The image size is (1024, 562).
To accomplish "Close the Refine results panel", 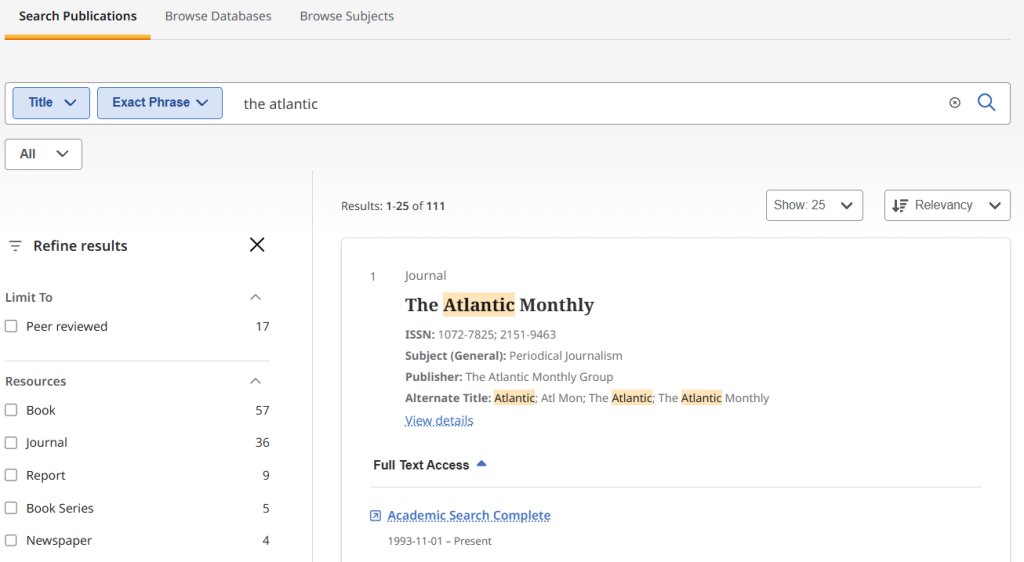I will (257, 245).
